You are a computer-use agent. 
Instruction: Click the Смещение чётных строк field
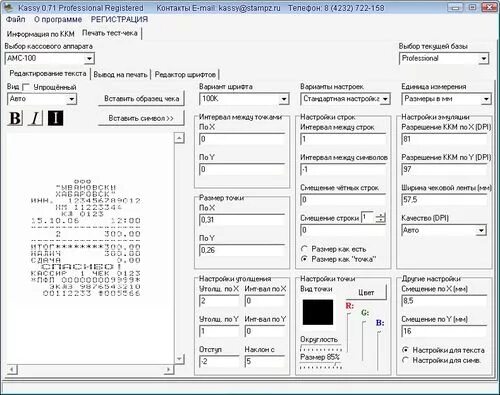click(x=343, y=200)
